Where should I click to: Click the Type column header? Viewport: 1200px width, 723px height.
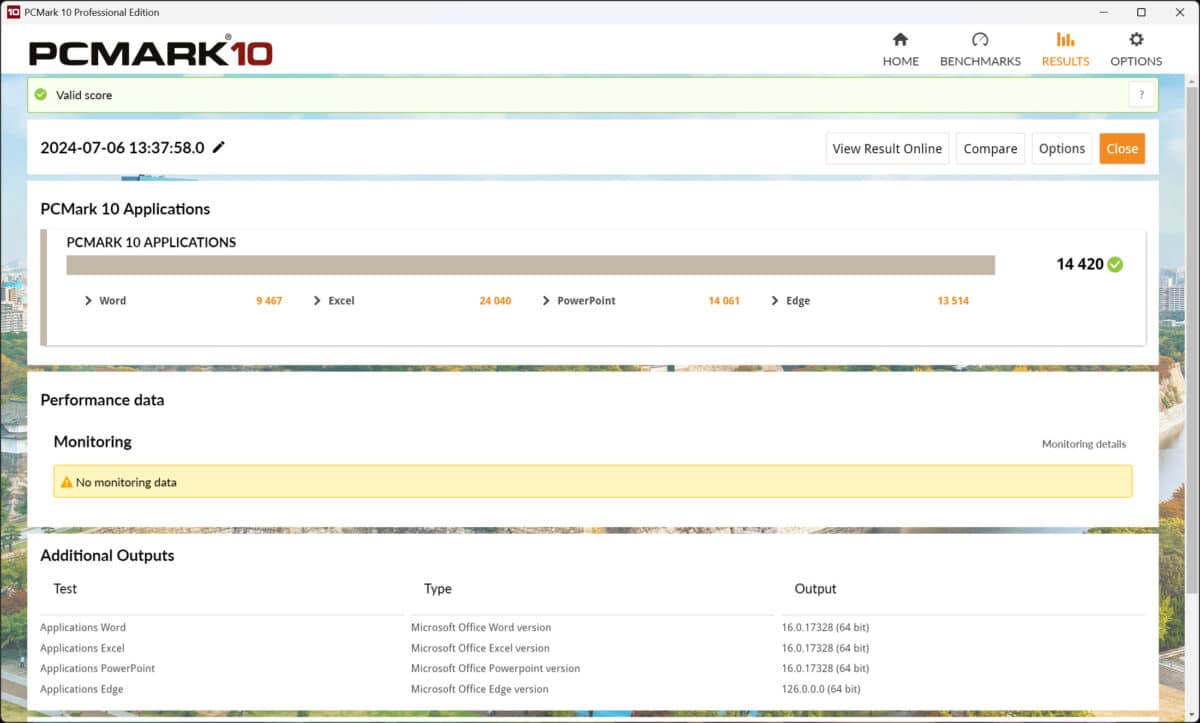(x=438, y=589)
